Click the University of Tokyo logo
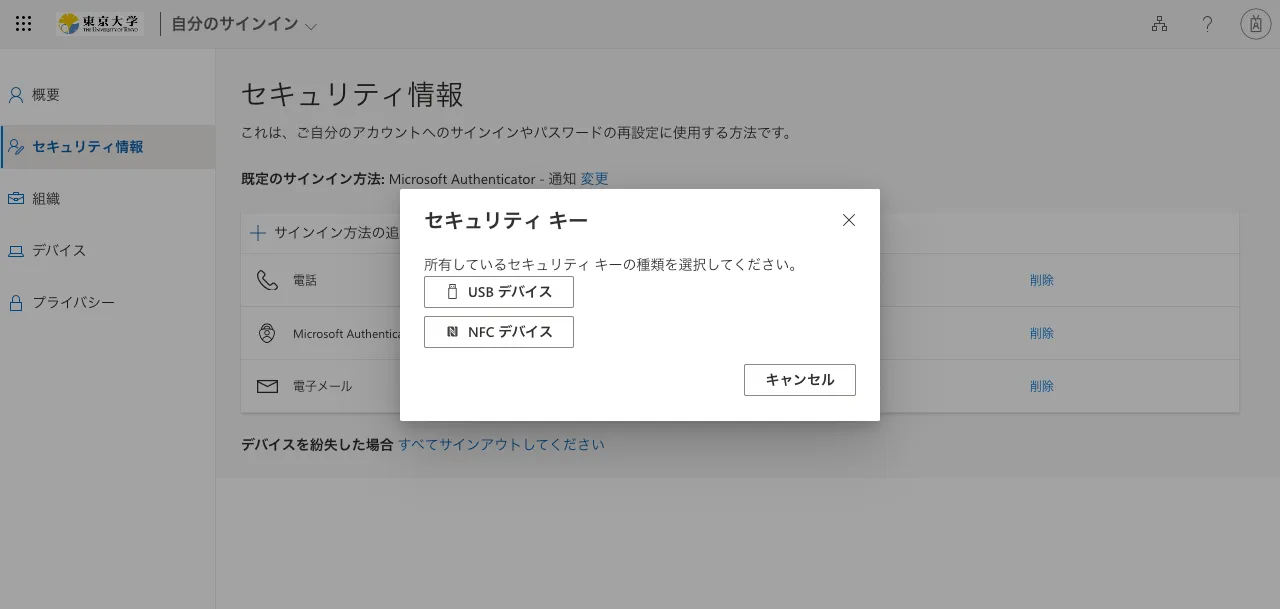The height and width of the screenshot is (609, 1280). coord(100,24)
